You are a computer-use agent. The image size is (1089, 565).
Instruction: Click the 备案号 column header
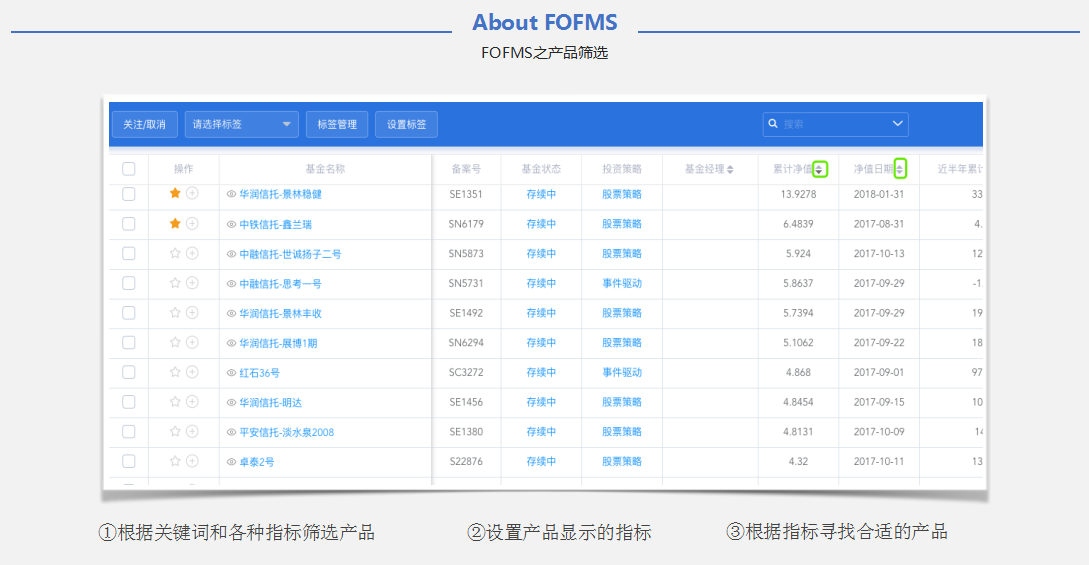click(466, 169)
